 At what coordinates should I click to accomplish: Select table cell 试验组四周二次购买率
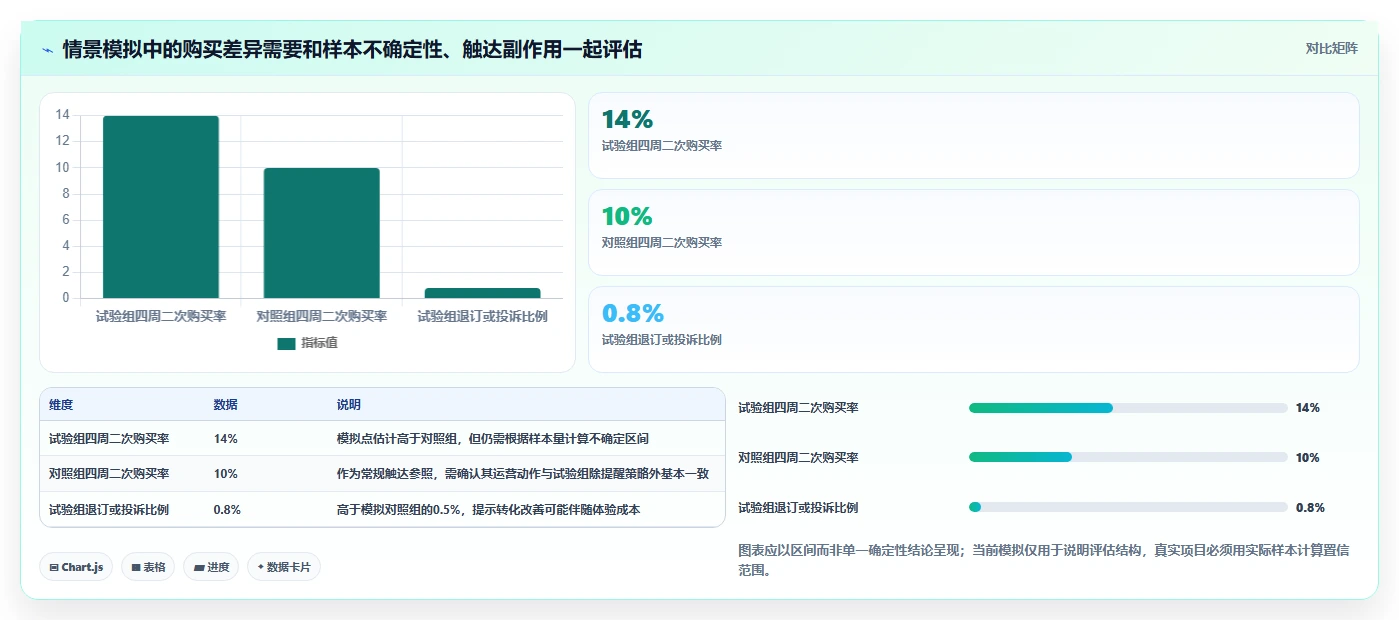click(x=109, y=439)
